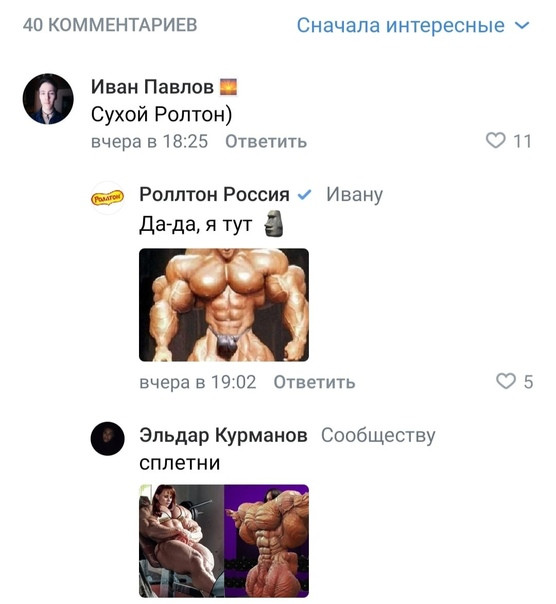Open Роллтон Россия logo avatar
The height and width of the screenshot is (604, 556).
pos(108,198)
